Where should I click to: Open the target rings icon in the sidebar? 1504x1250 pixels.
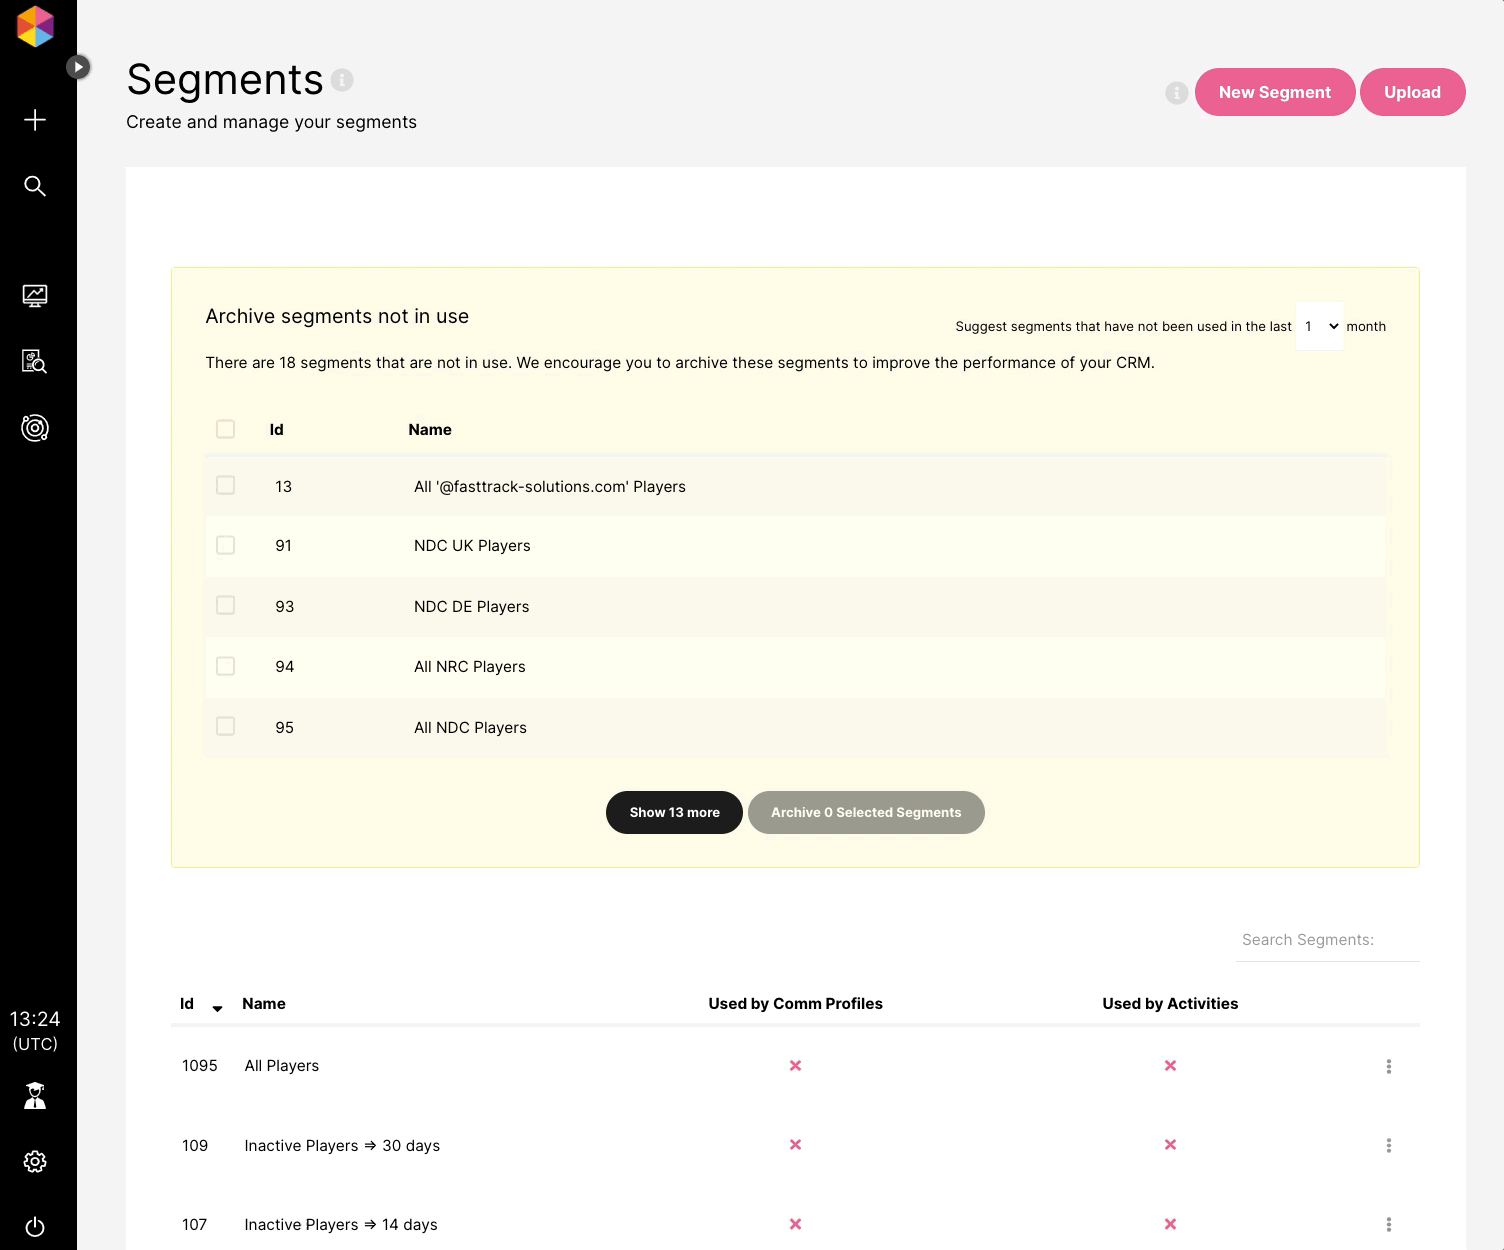point(35,428)
